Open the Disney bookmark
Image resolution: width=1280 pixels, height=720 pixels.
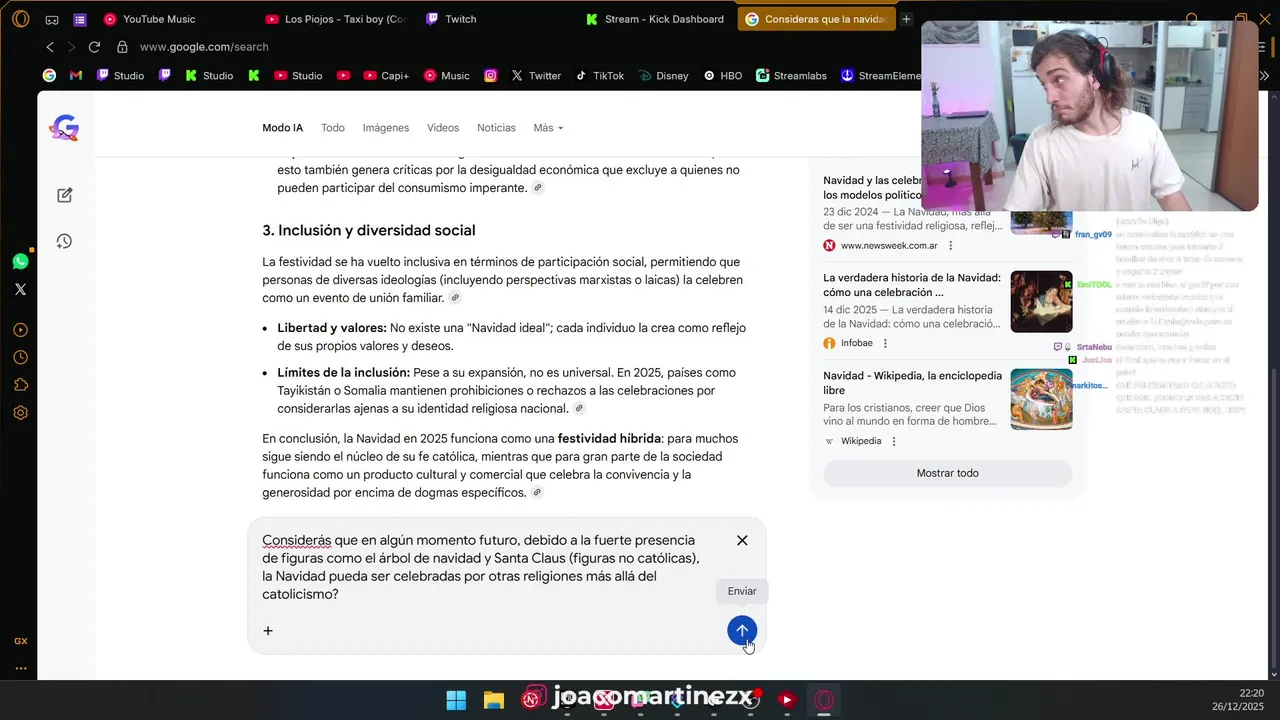tap(663, 75)
